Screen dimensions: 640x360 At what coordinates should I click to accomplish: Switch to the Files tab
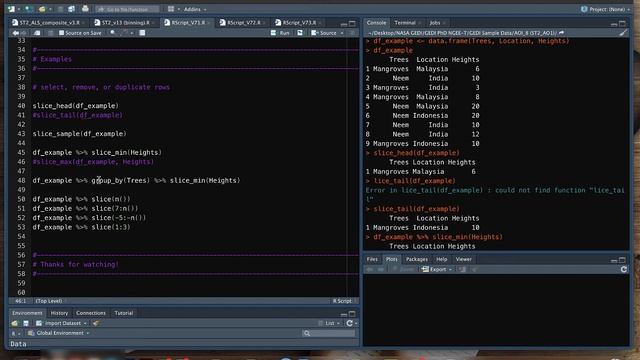[372, 259]
